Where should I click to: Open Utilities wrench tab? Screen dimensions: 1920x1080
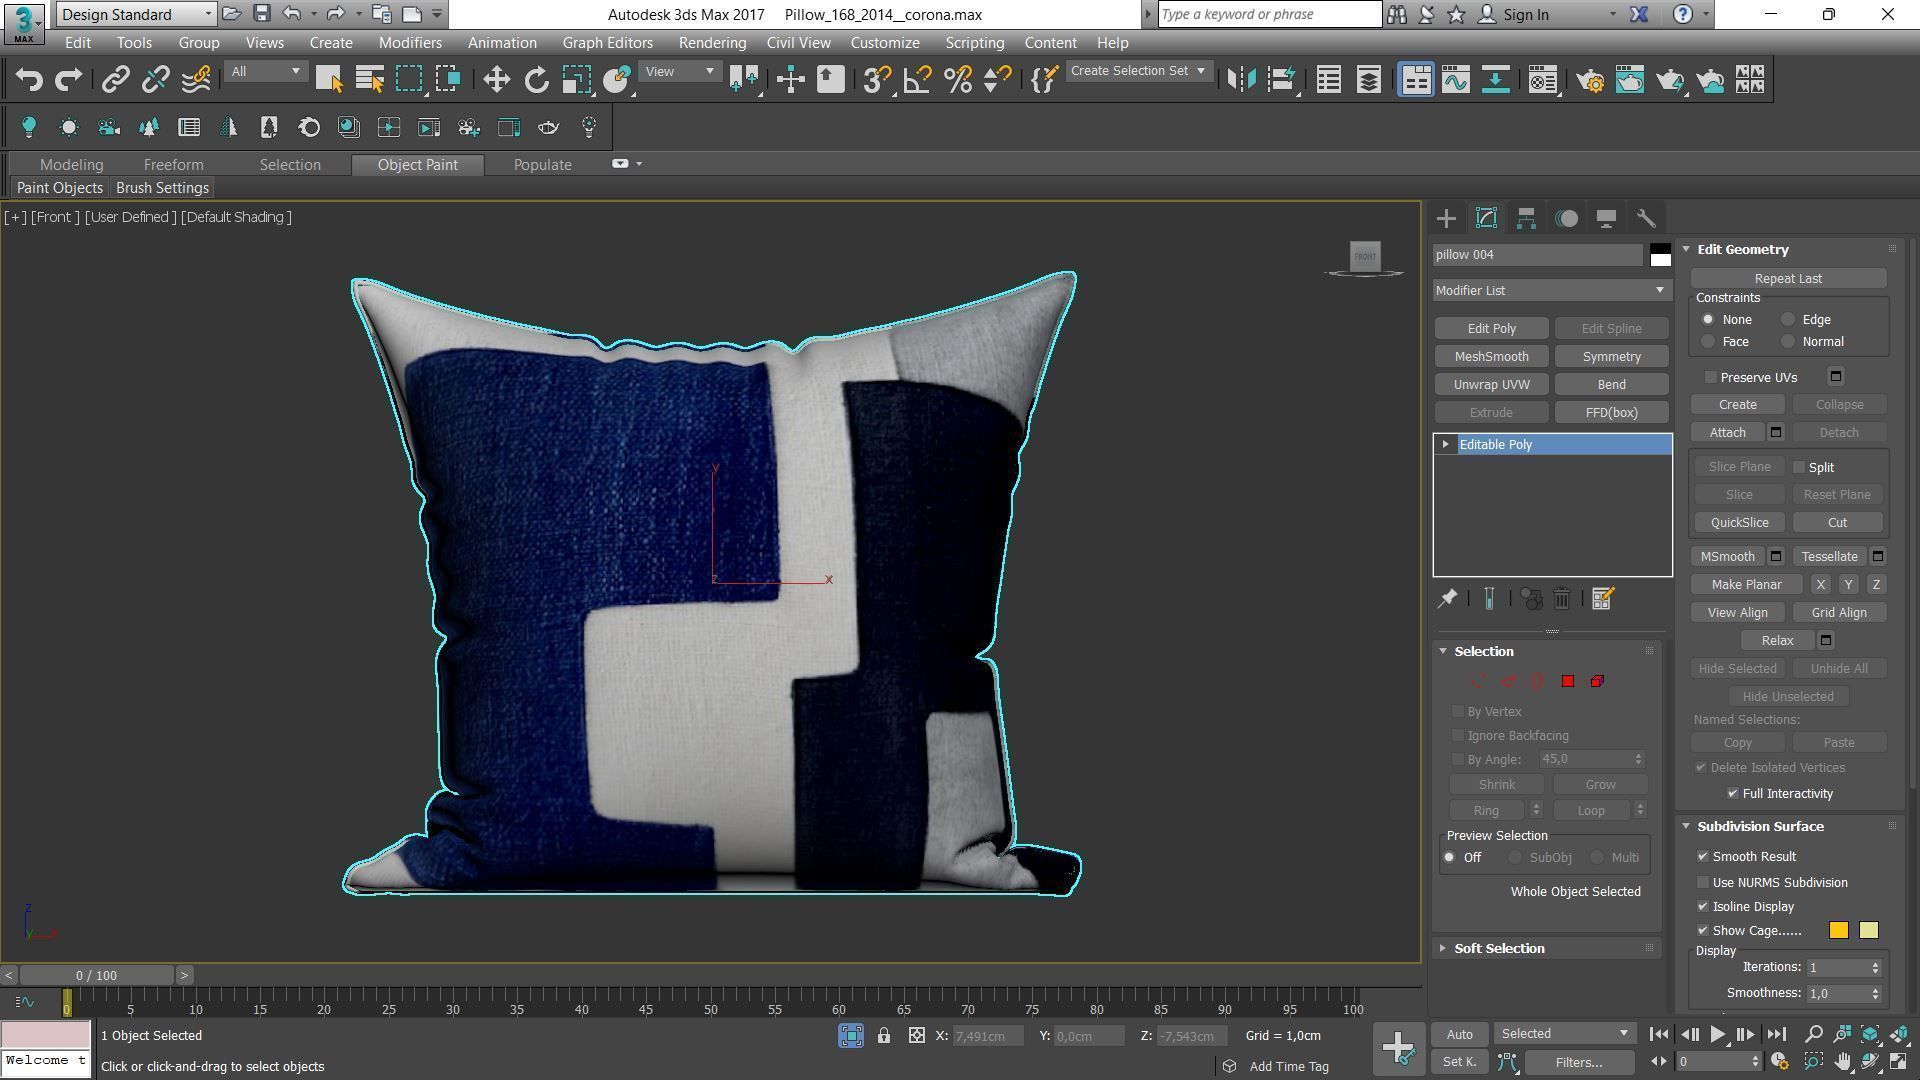coord(1646,218)
